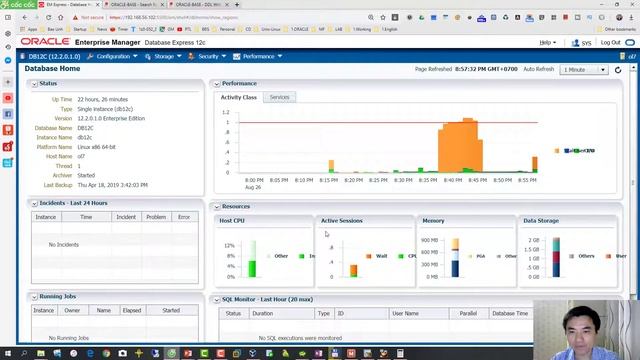Sort Running Jobs by Elapsed column
640x360 pixels.
tap(132, 311)
